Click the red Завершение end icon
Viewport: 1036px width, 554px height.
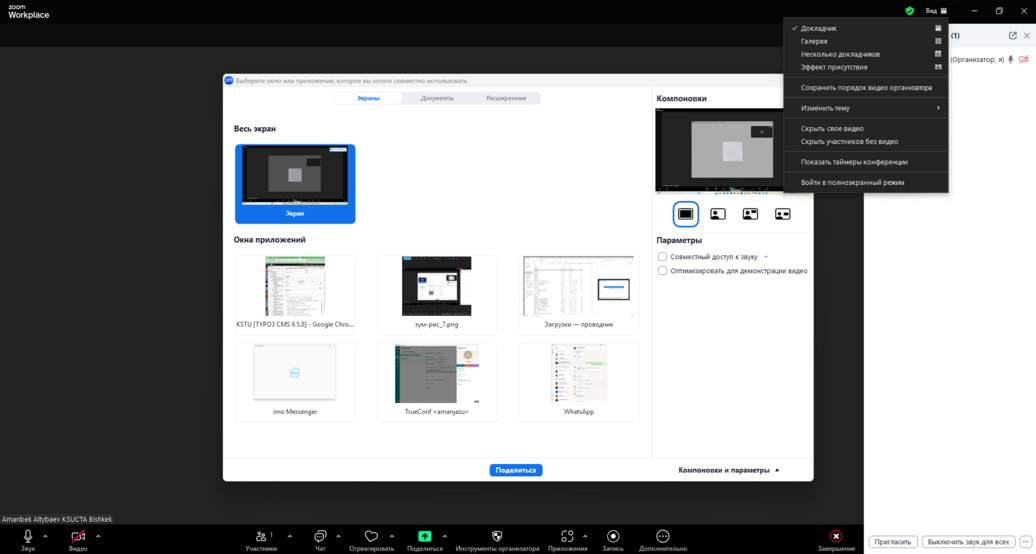coord(836,537)
